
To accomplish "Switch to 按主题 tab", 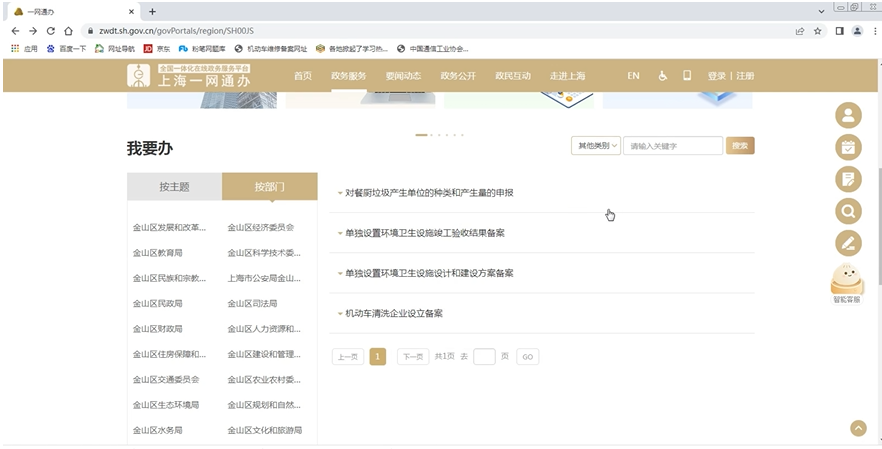I will (174, 186).
